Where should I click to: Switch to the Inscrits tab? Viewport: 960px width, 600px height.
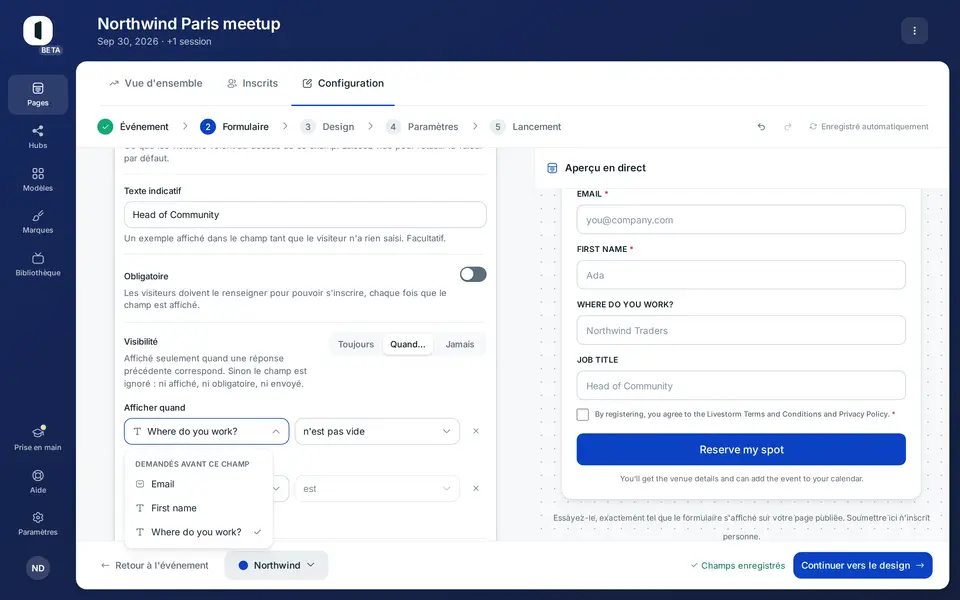coord(252,83)
